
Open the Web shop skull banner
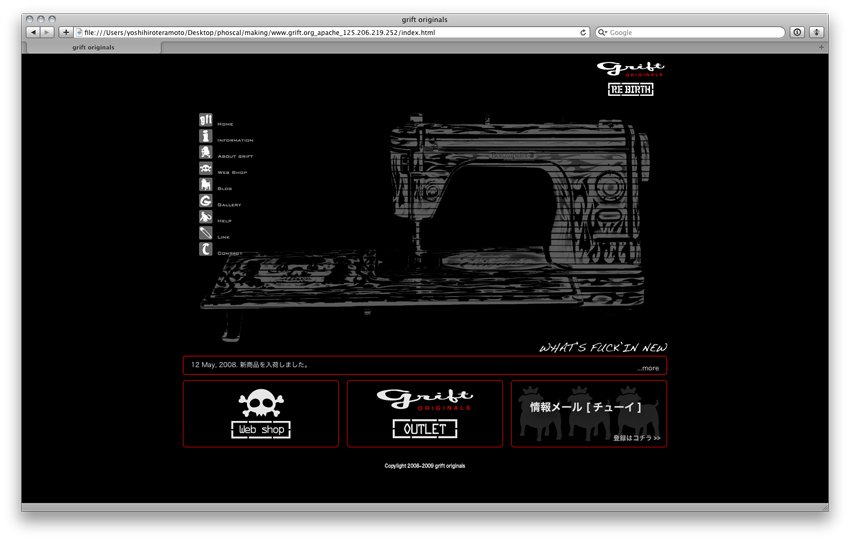(261, 414)
